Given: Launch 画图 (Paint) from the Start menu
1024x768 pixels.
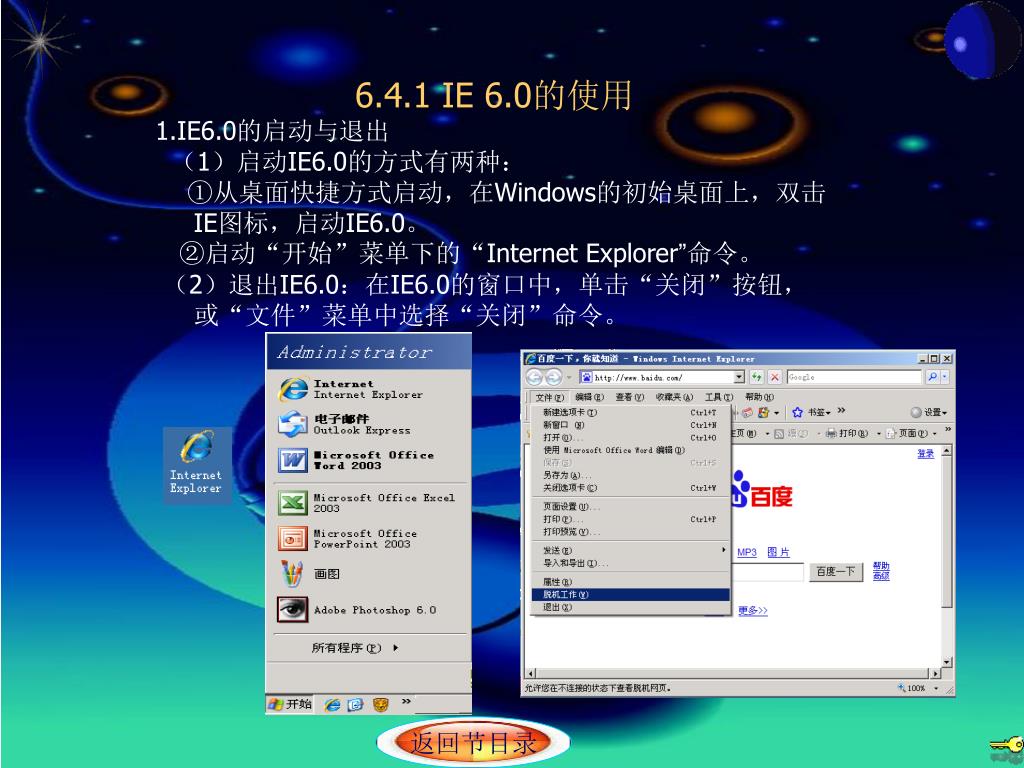Looking at the screenshot, I should [x=369, y=574].
